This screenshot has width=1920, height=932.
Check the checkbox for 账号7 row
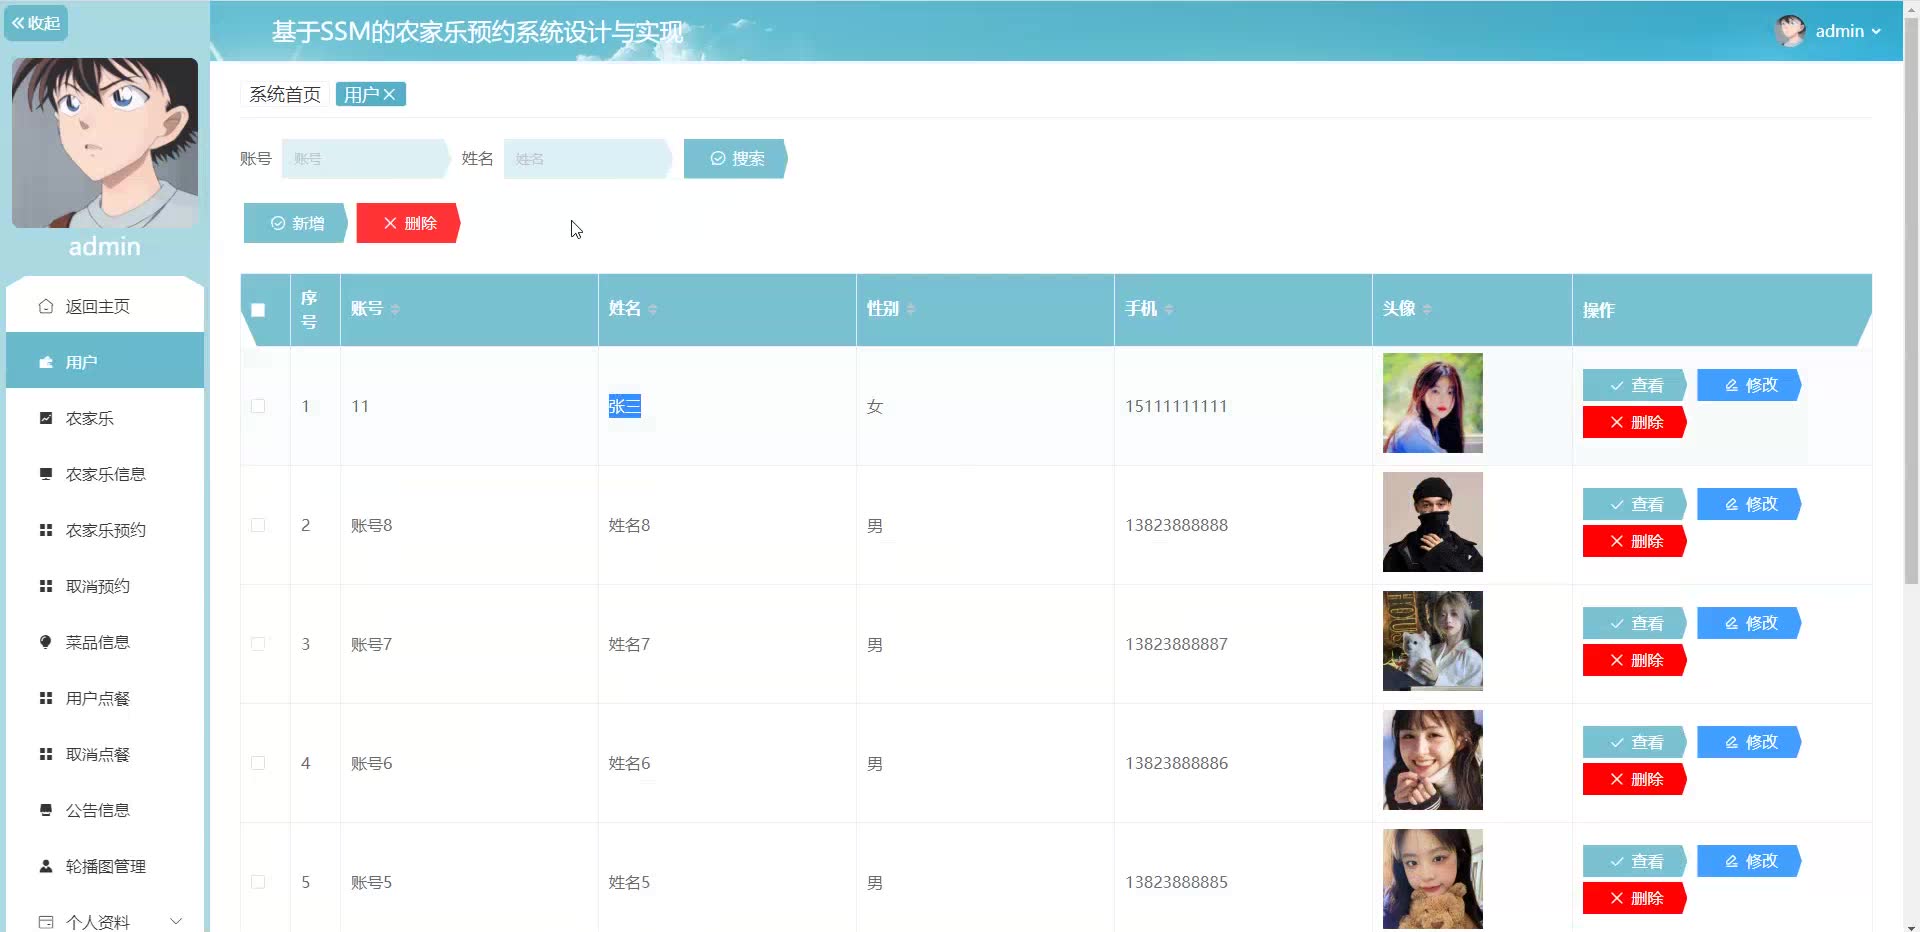pyautogui.click(x=259, y=644)
